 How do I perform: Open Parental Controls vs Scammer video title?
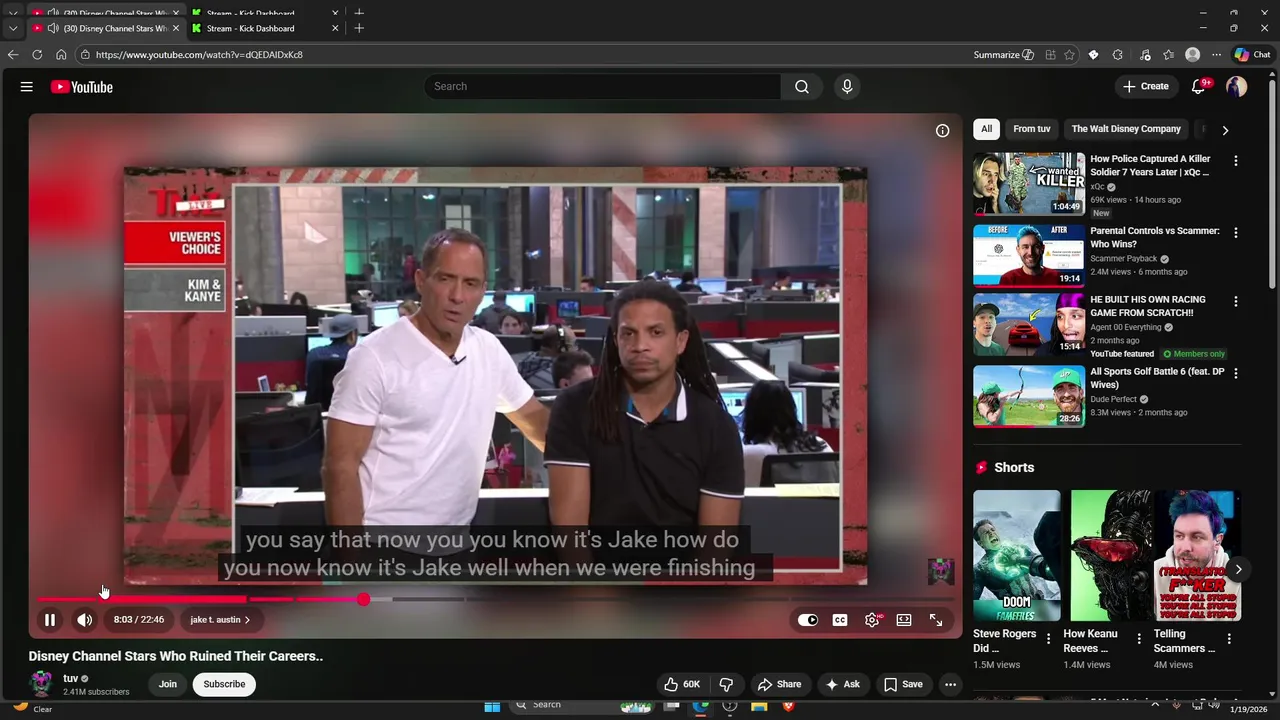pos(1155,237)
